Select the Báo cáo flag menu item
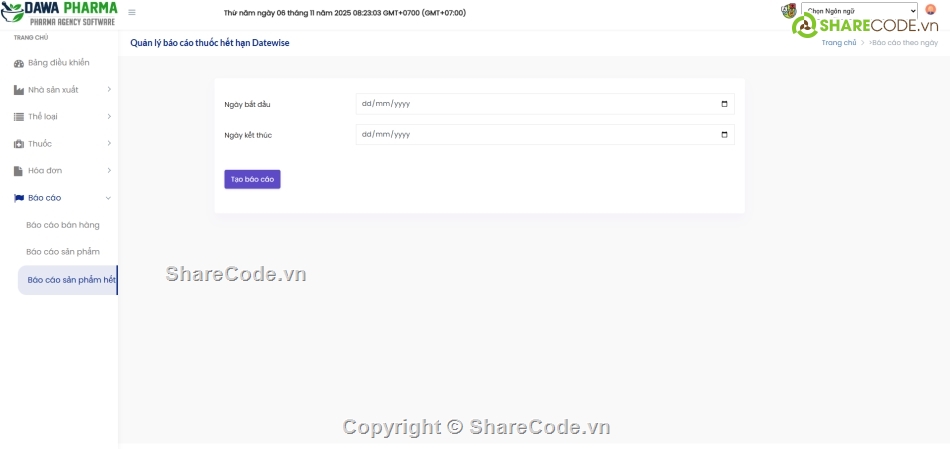 pyautogui.click(x=44, y=198)
